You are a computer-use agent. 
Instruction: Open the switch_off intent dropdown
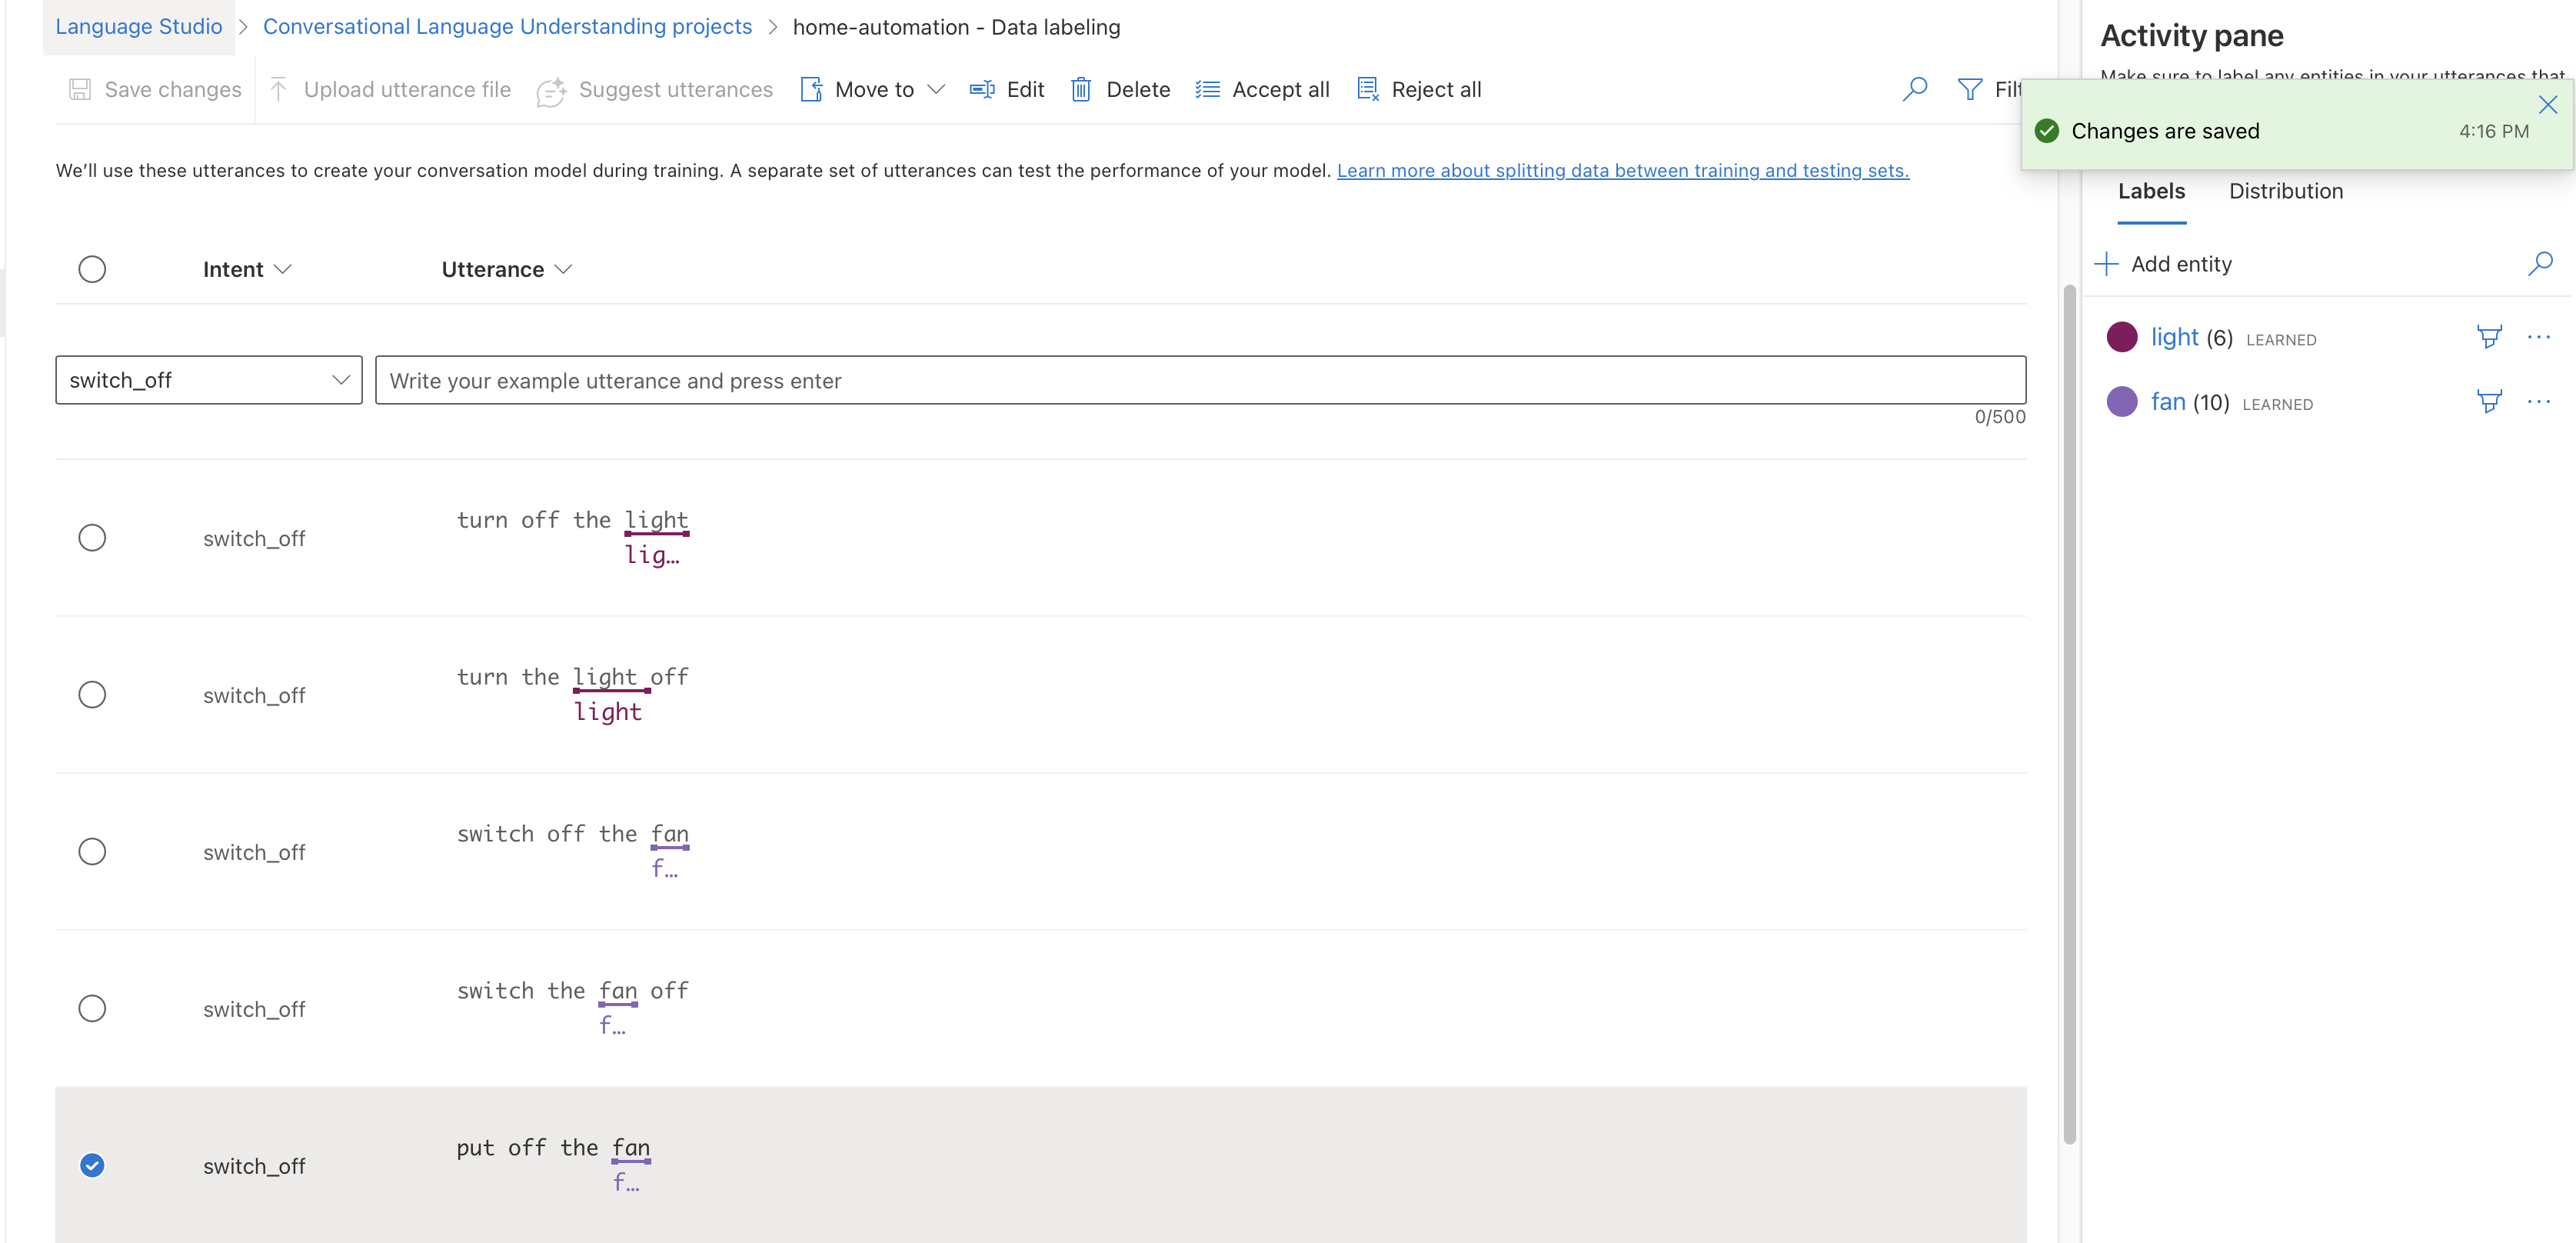point(208,380)
